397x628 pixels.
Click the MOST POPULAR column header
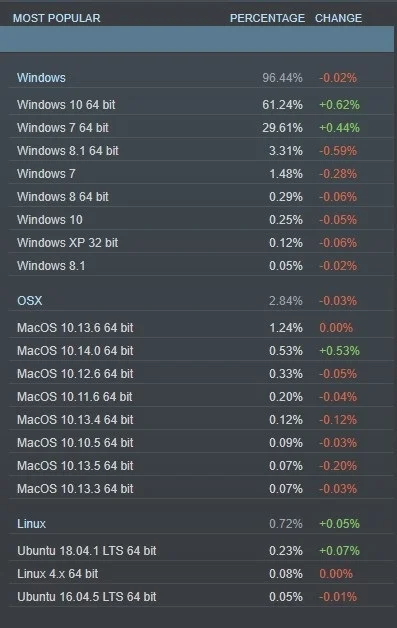[x=56, y=18]
